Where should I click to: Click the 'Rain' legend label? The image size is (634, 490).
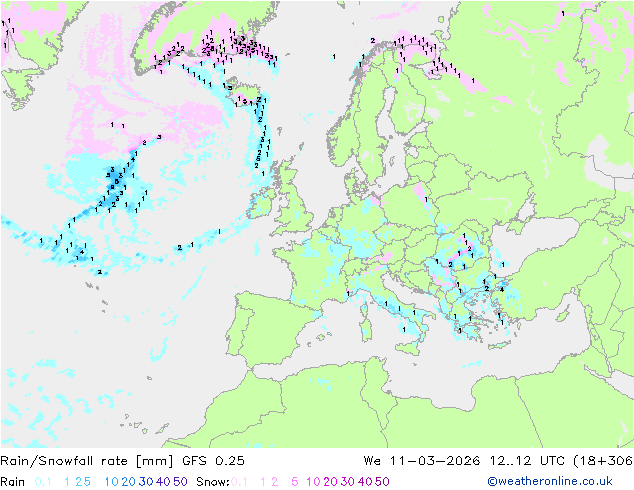click(x=13, y=482)
